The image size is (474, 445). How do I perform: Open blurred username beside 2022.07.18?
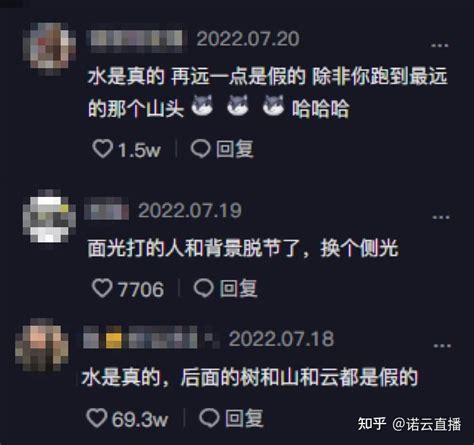(151, 337)
